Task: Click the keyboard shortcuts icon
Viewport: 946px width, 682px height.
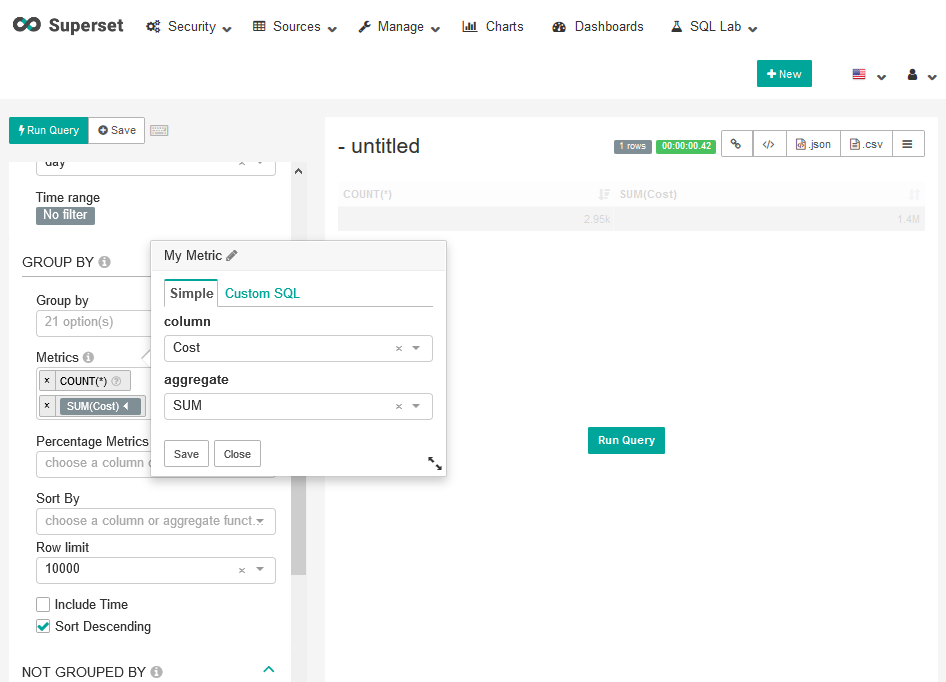Action: point(159,131)
